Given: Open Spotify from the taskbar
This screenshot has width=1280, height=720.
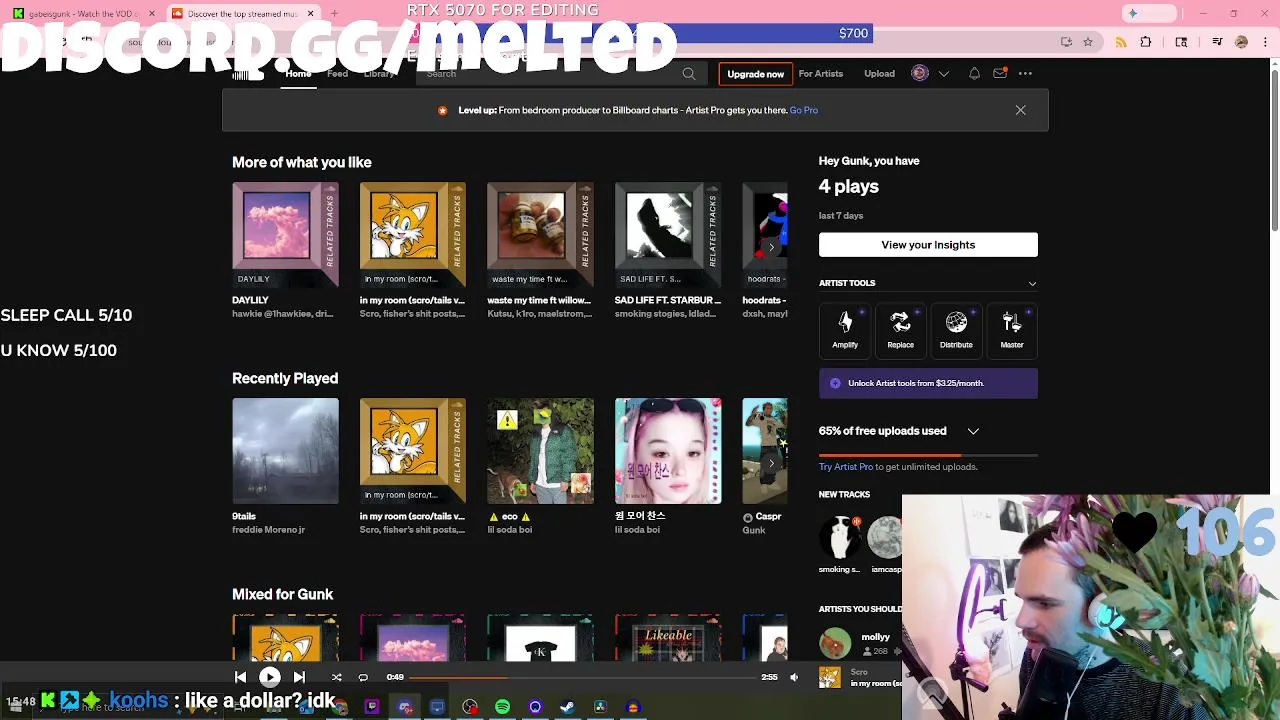Looking at the screenshot, I should (x=502, y=707).
